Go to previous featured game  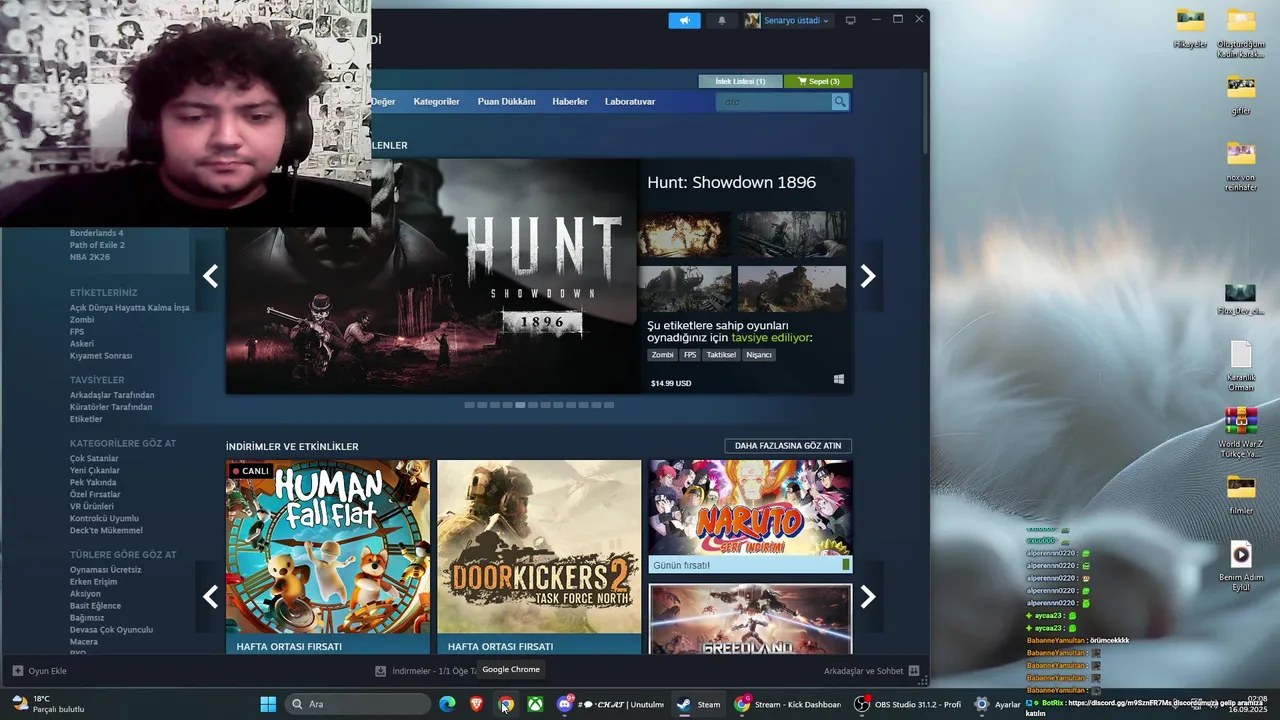click(210, 276)
